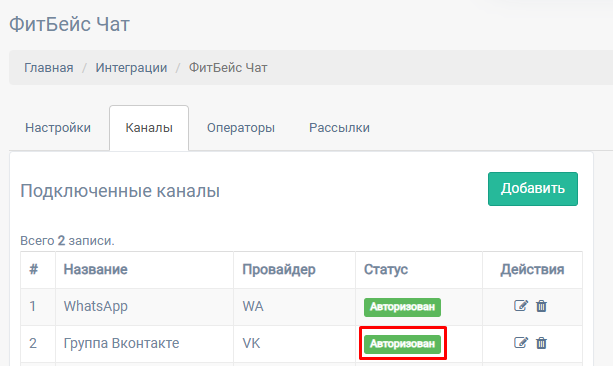Switch to the Настройки tab

coord(58,128)
